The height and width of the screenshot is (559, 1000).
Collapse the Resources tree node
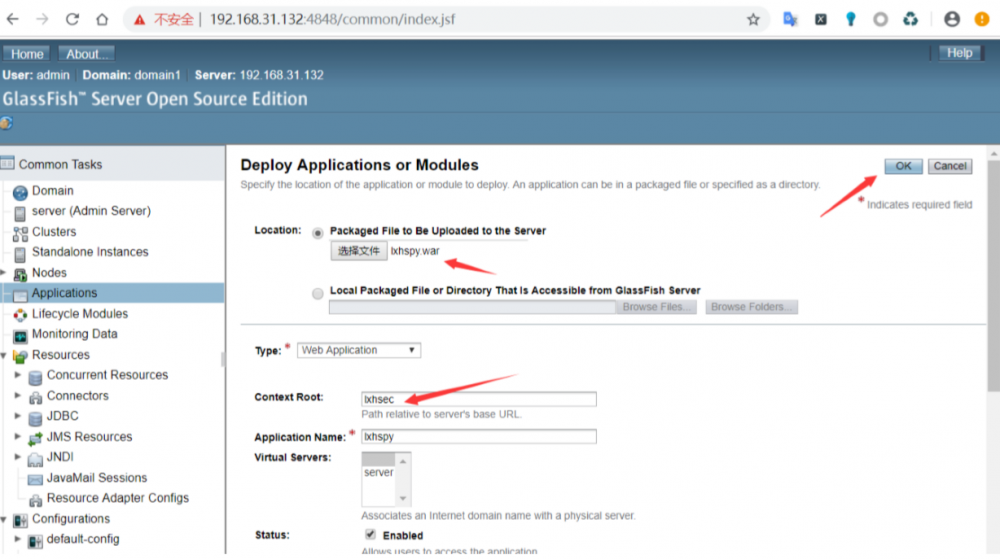4,355
